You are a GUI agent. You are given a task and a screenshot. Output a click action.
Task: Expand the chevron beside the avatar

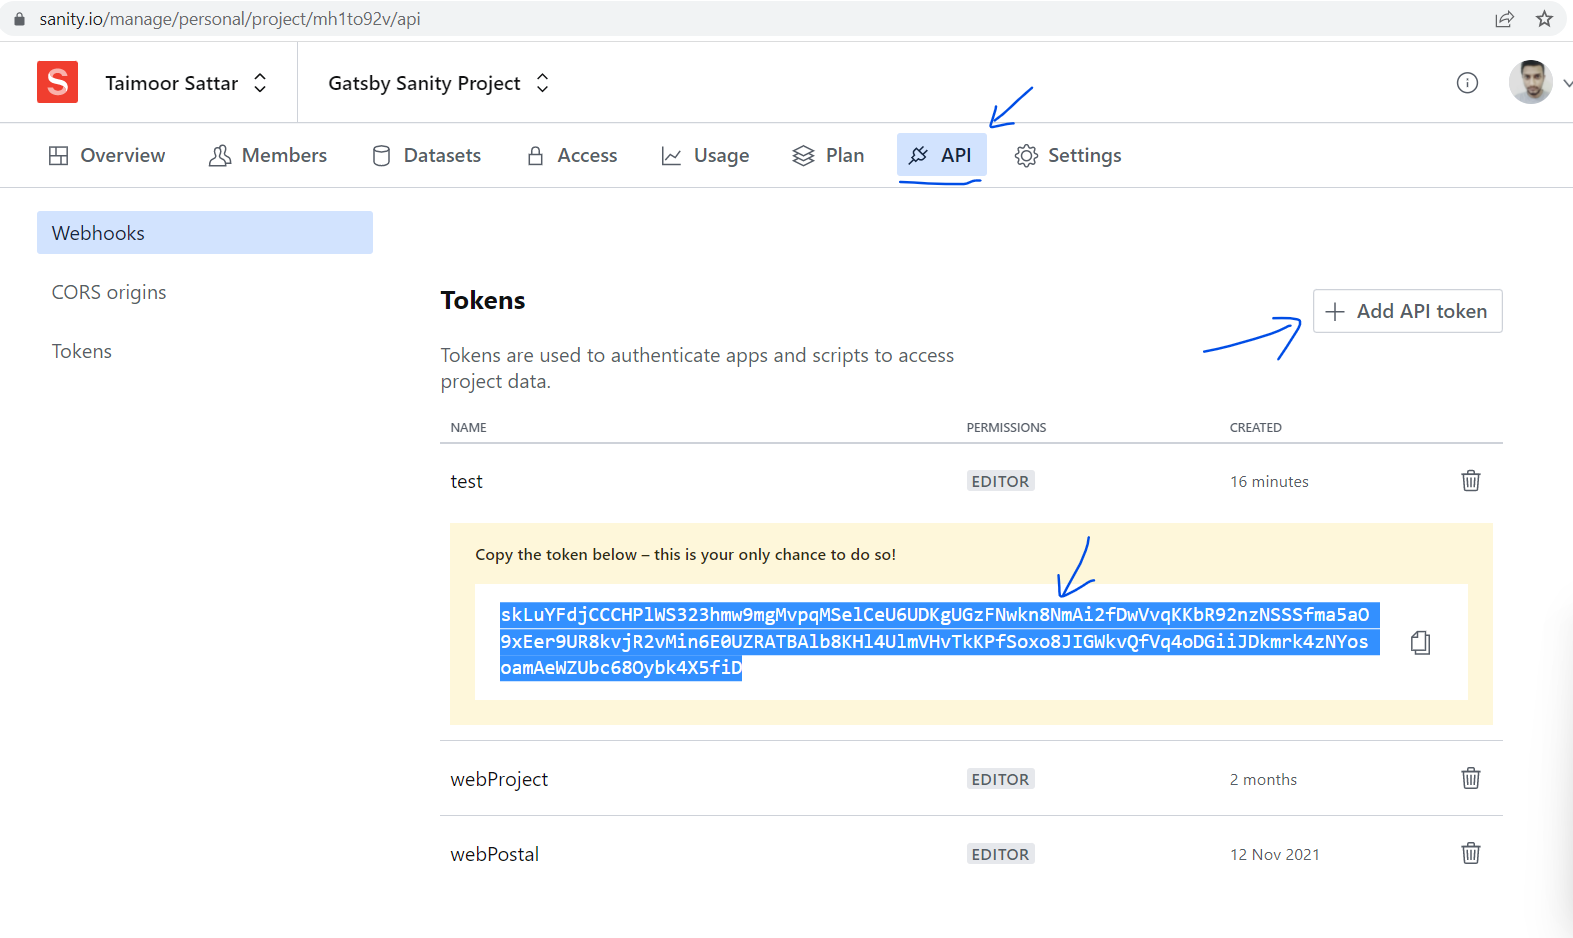[1566, 84]
